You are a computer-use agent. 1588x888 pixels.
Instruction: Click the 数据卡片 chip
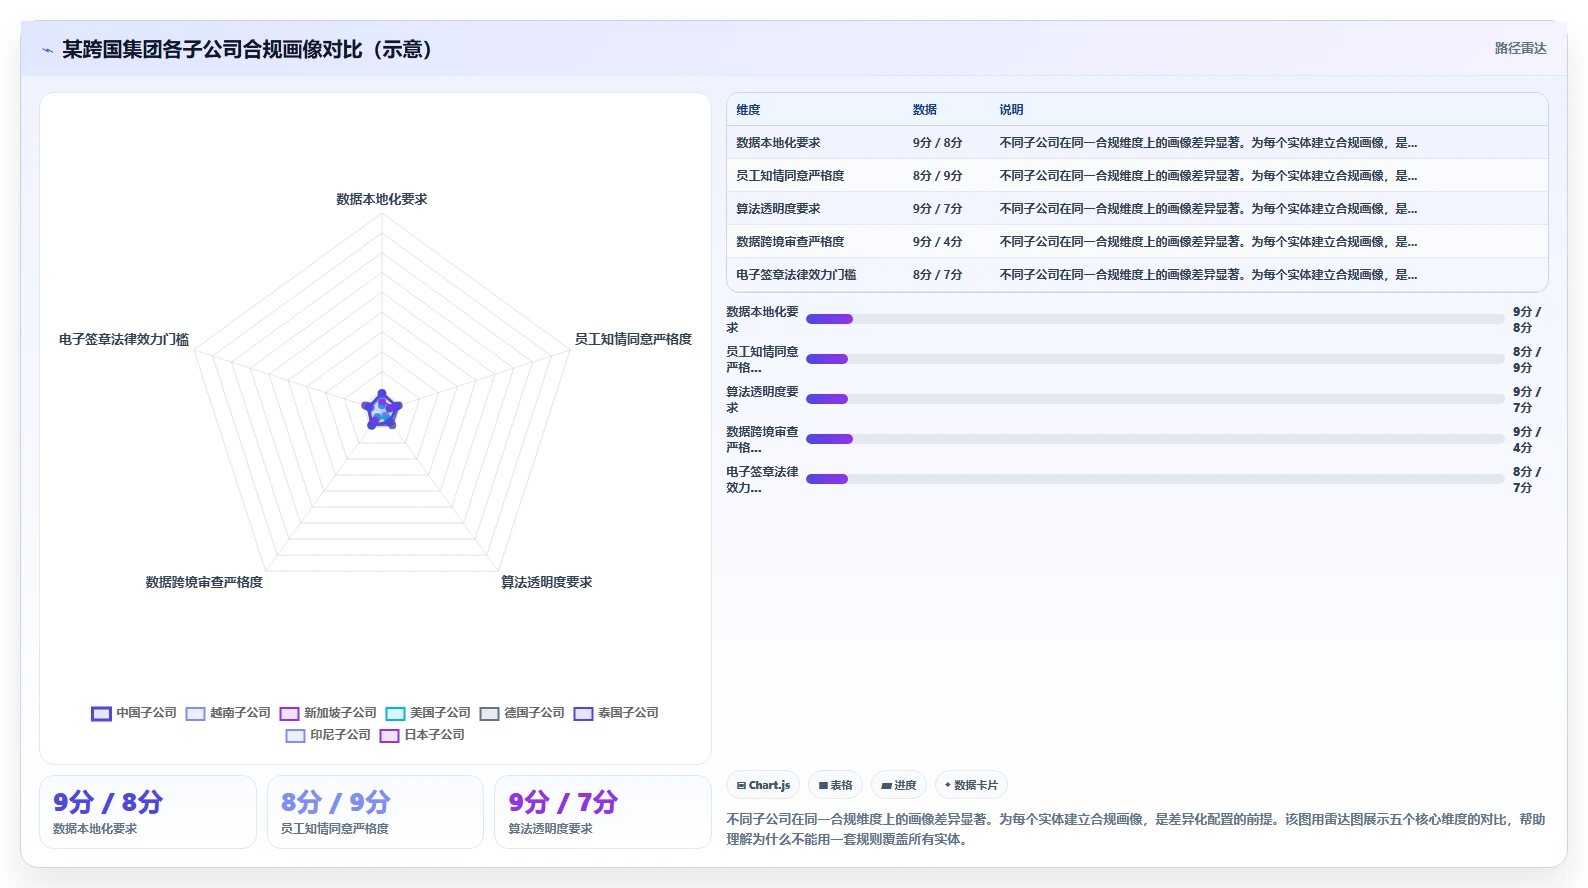[x=971, y=785]
